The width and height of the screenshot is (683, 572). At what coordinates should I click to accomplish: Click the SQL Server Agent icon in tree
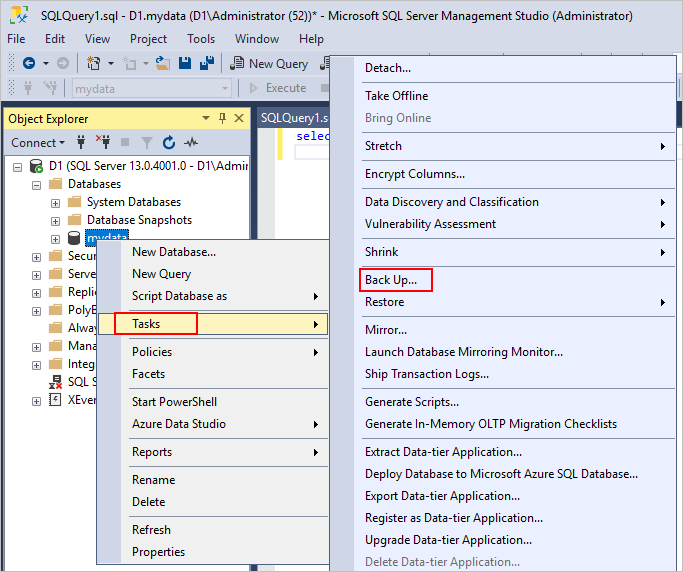[x=56, y=382]
